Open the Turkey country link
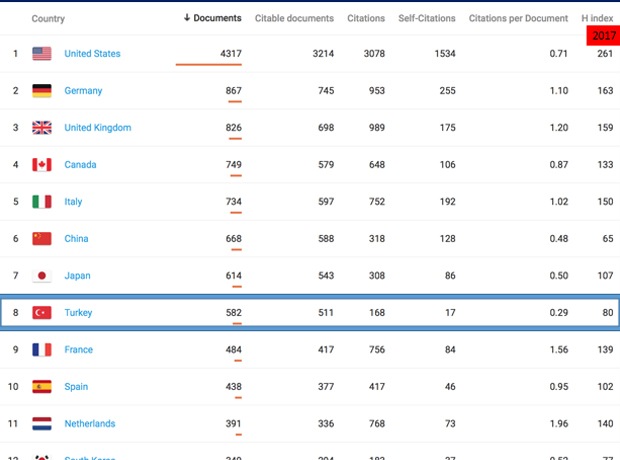 [78, 313]
